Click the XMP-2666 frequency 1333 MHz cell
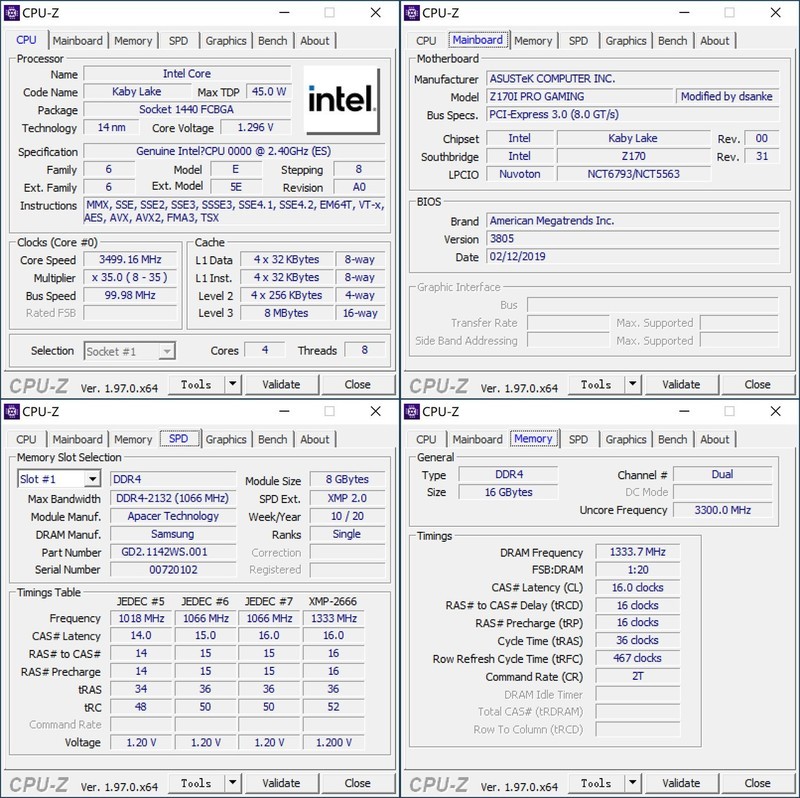This screenshot has height=798, width=800. pos(334,618)
